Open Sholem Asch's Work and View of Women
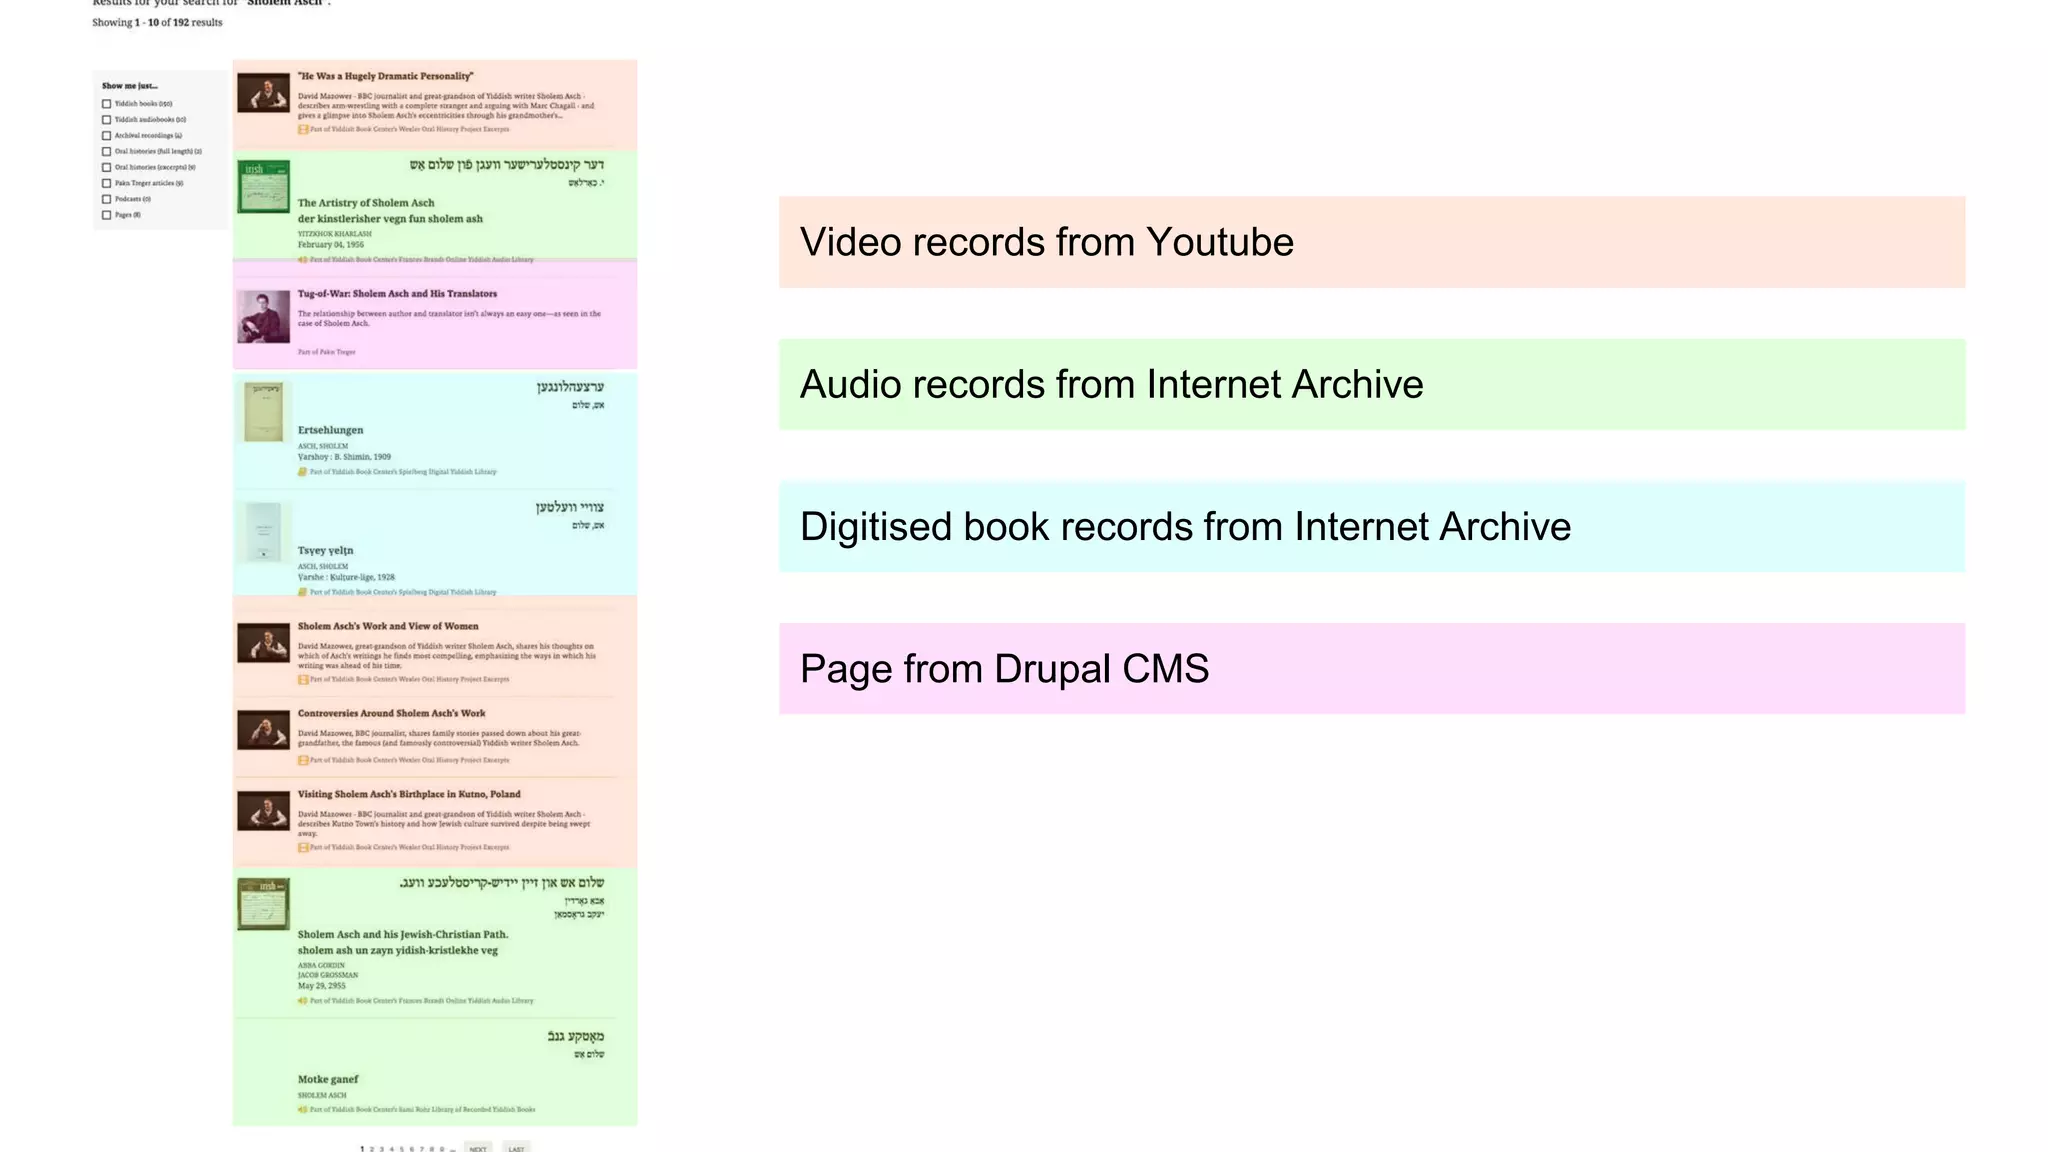 (388, 627)
